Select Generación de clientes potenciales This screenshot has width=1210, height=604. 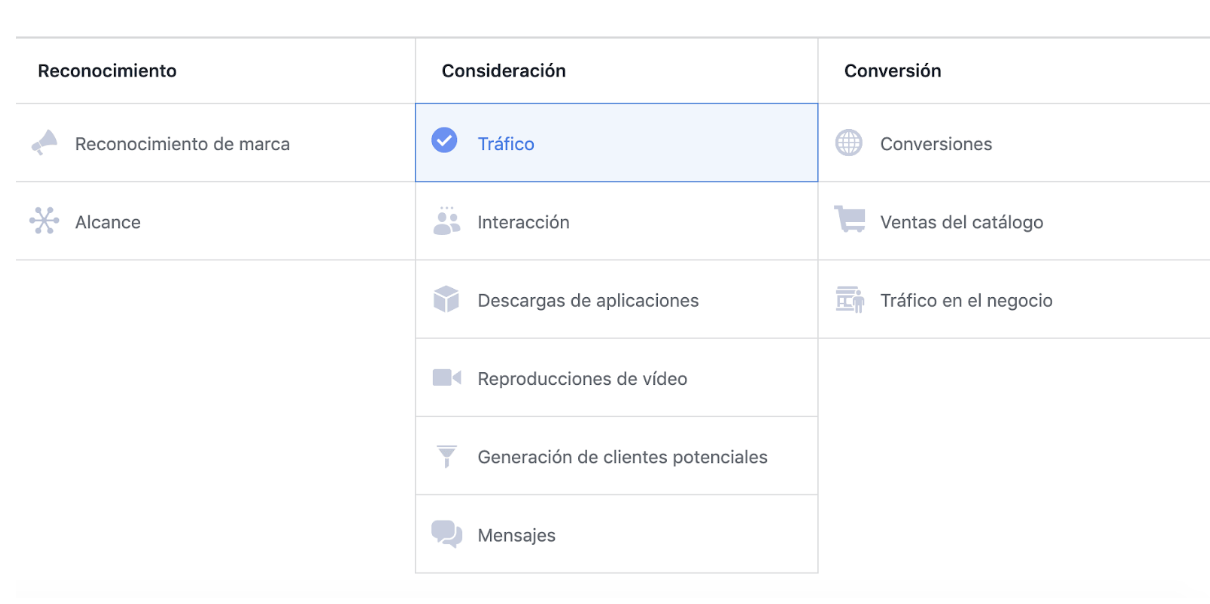click(x=622, y=457)
